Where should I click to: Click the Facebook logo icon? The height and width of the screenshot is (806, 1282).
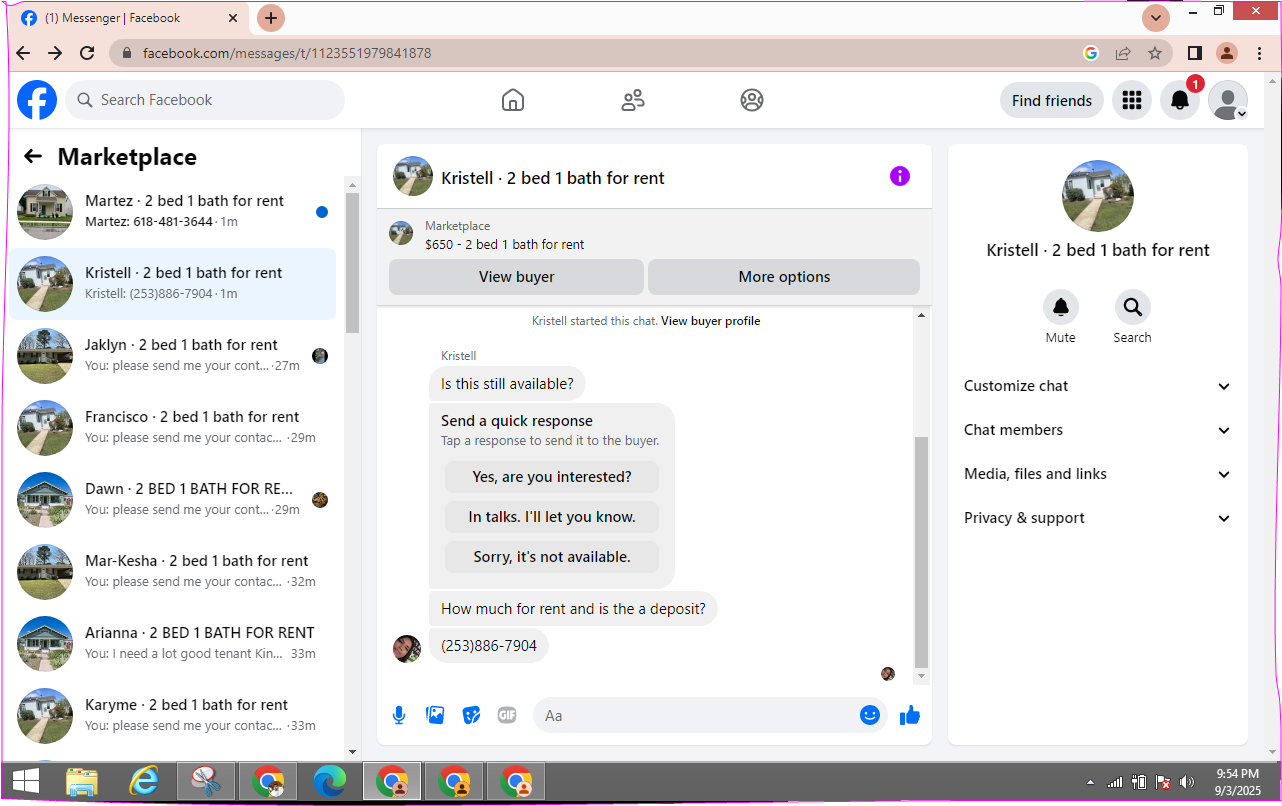[x=37, y=100]
